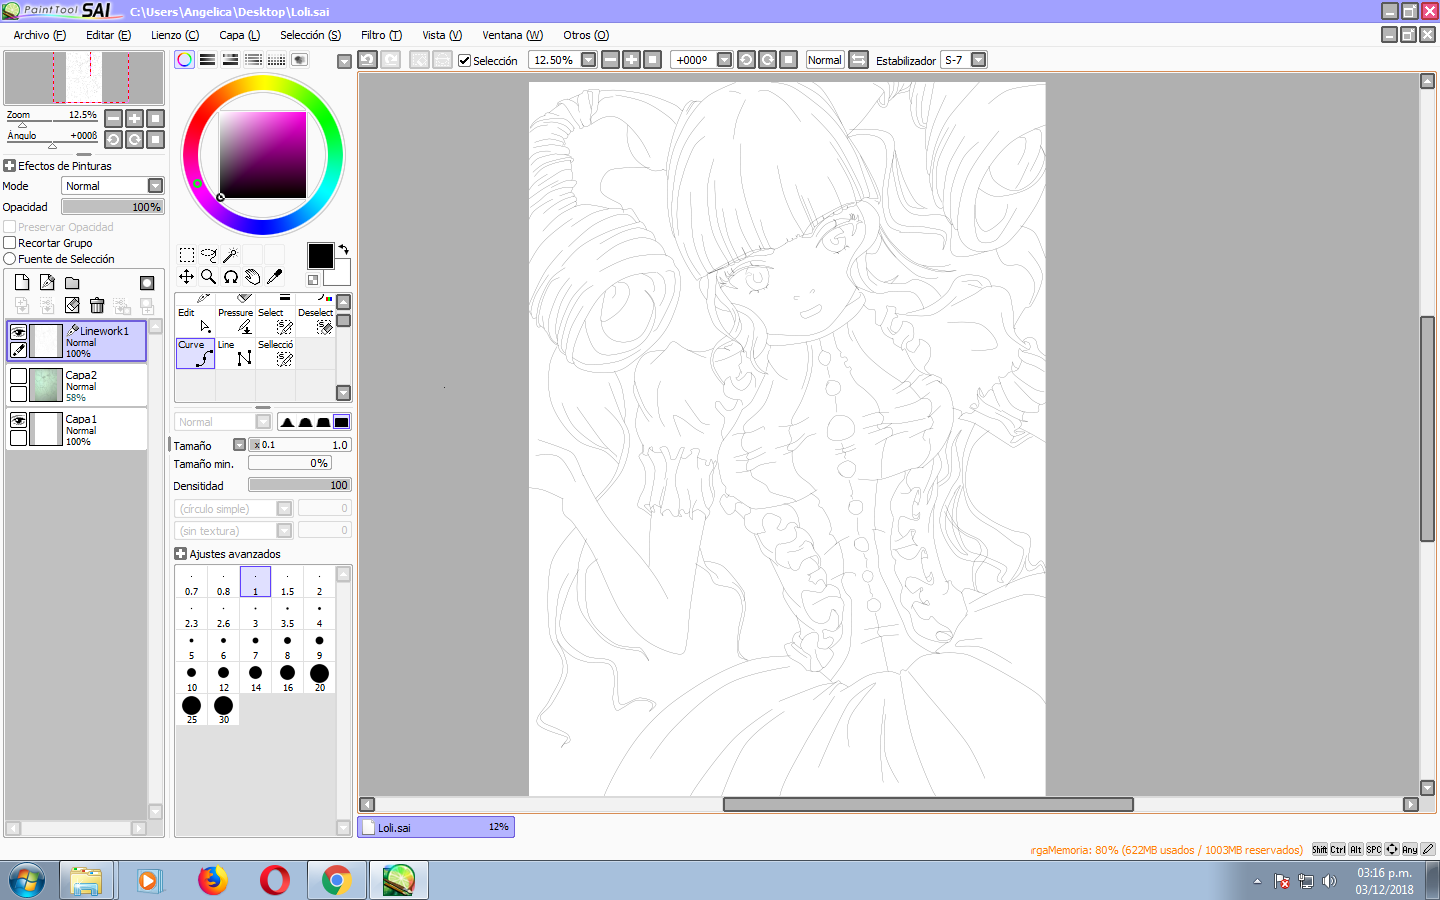
Task: Select the lasso selection tool
Action: (208, 255)
